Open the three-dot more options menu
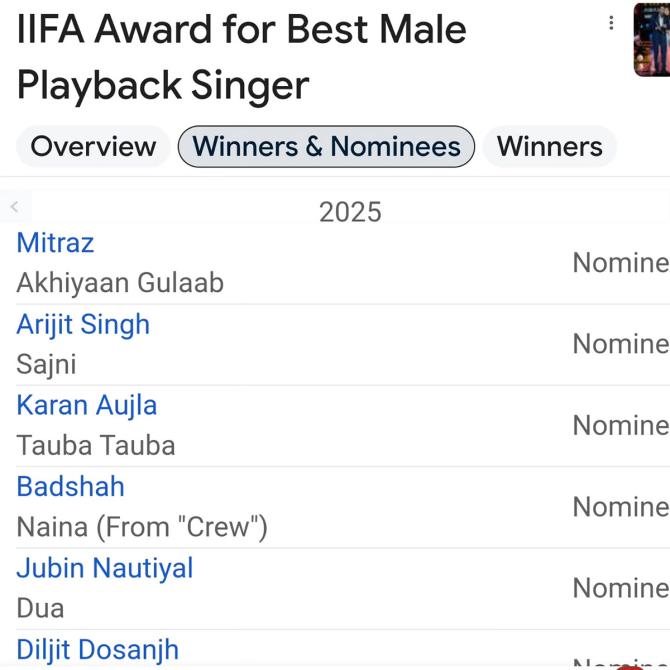 611,23
